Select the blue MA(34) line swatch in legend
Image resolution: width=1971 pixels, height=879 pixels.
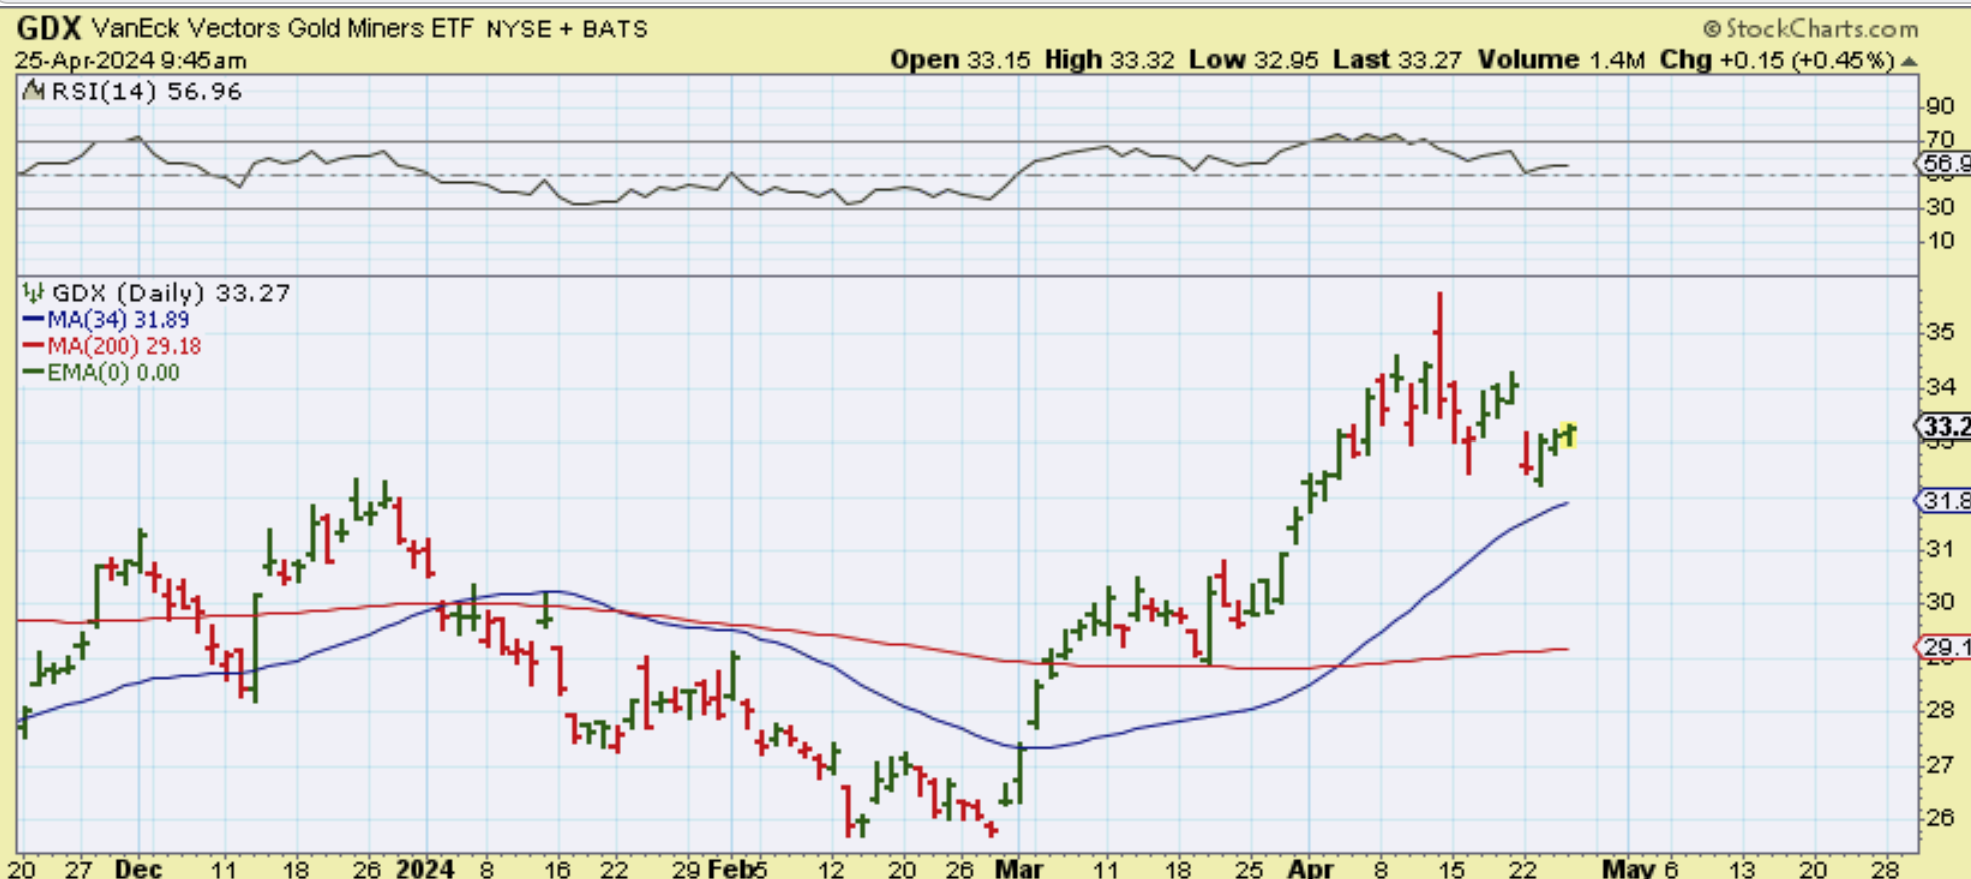(x=33, y=320)
